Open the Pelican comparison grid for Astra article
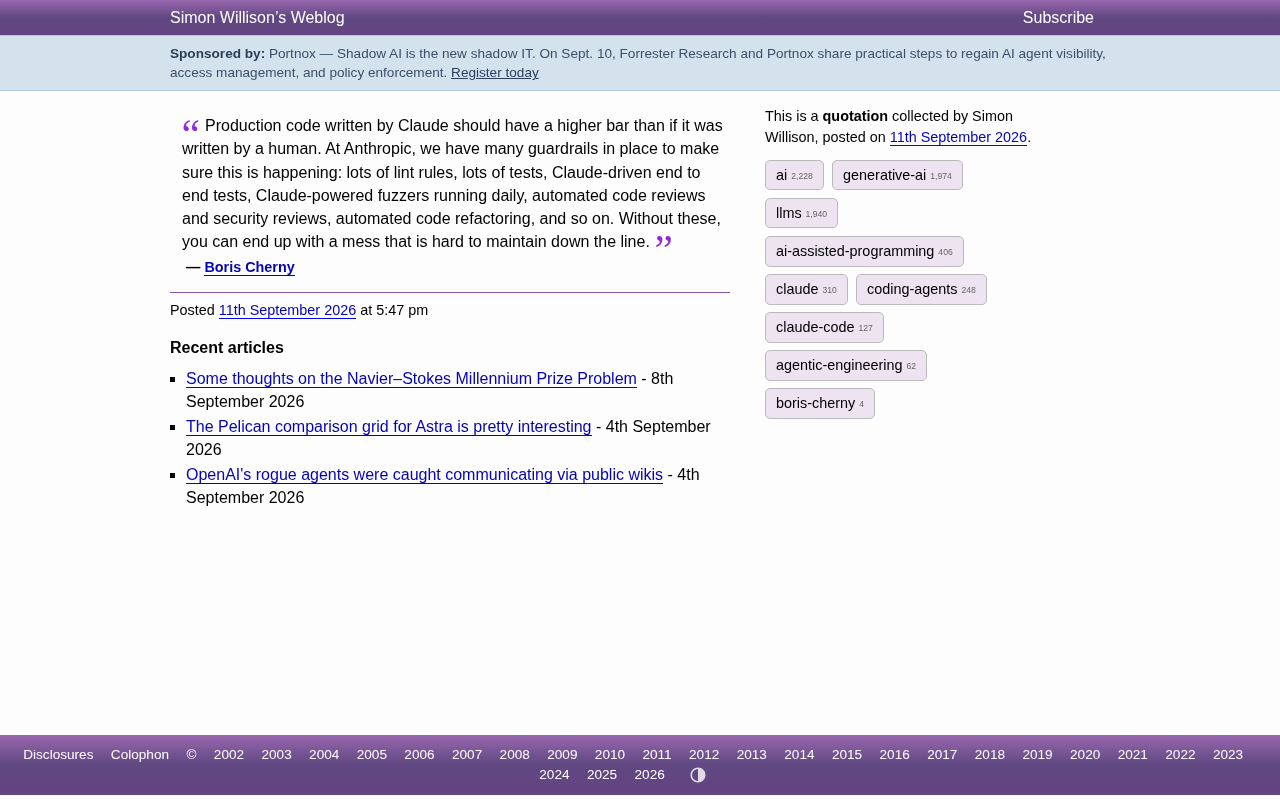 click(x=389, y=427)
